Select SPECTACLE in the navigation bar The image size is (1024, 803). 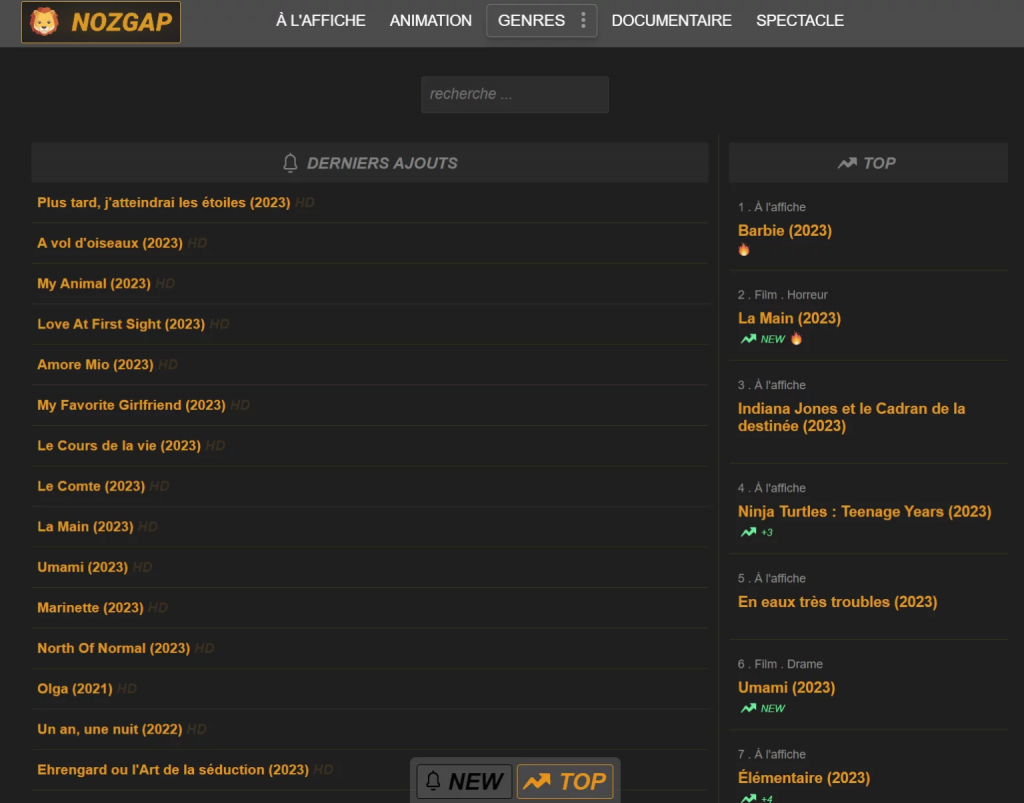800,20
